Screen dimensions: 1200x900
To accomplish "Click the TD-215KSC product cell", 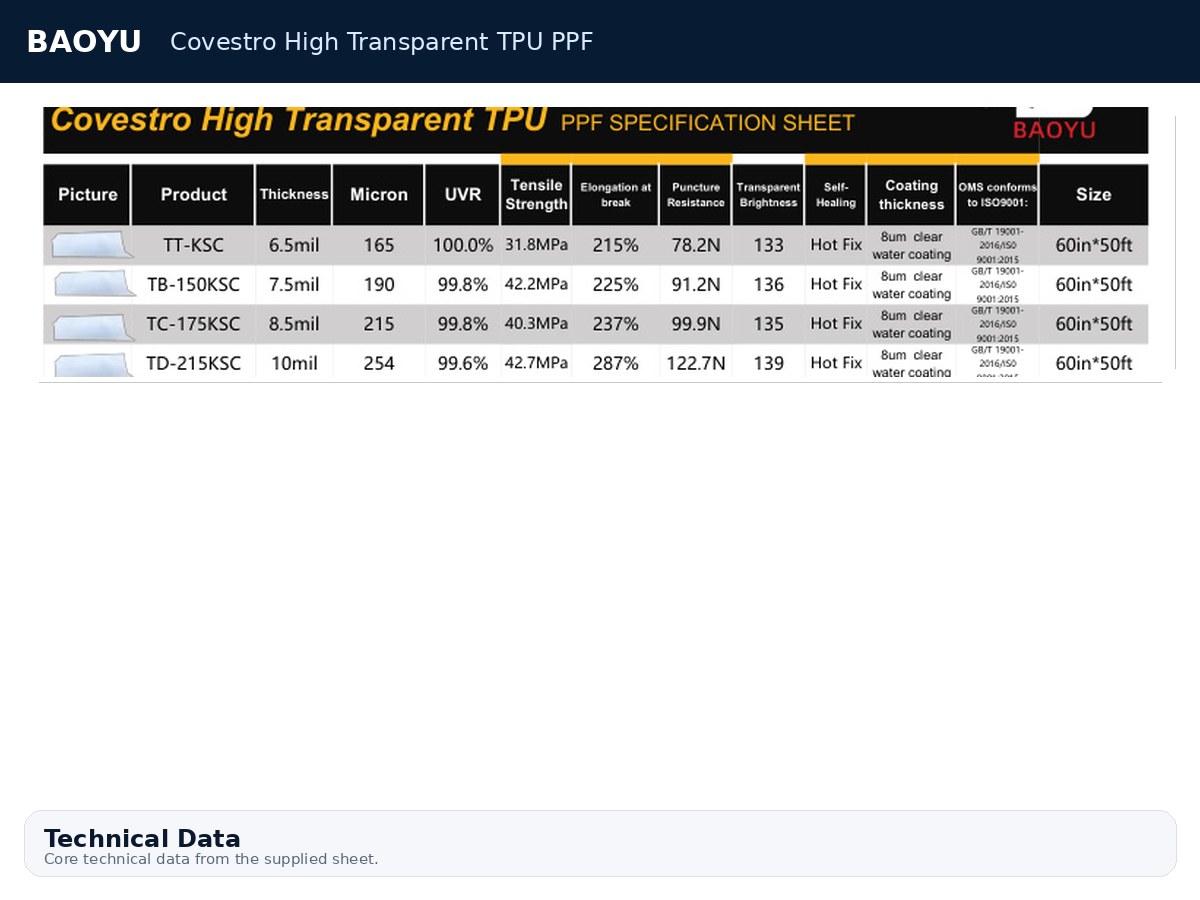I will [x=193, y=363].
